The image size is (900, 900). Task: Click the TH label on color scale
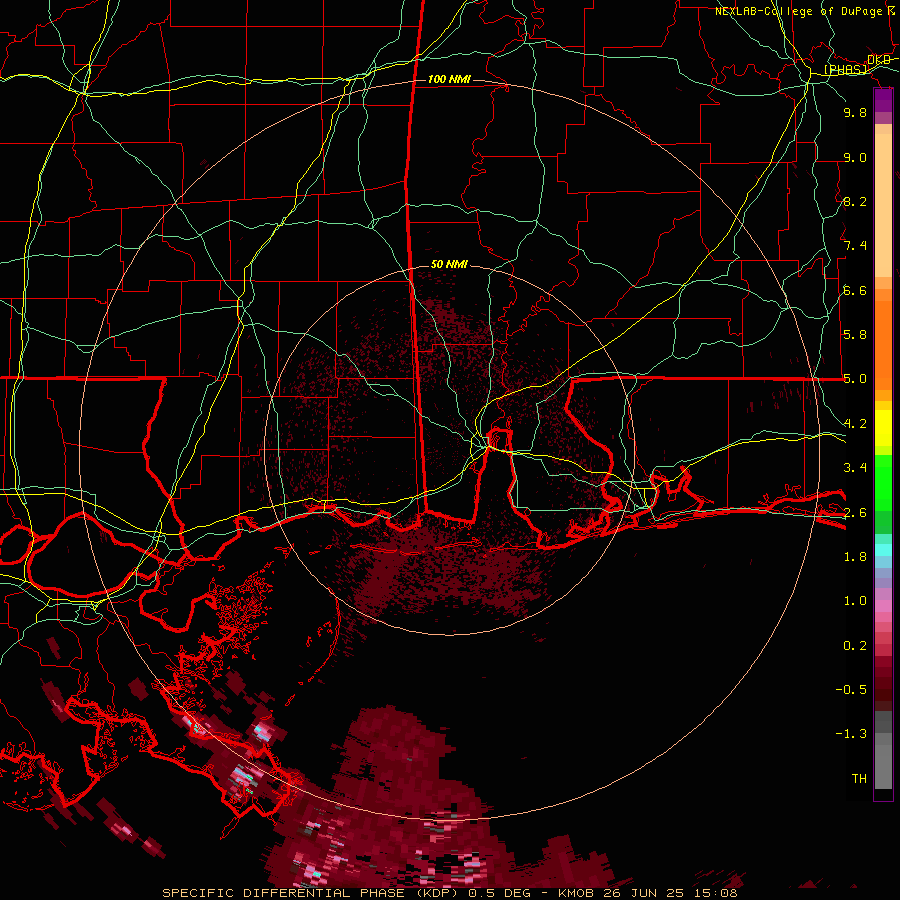click(x=859, y=779)
